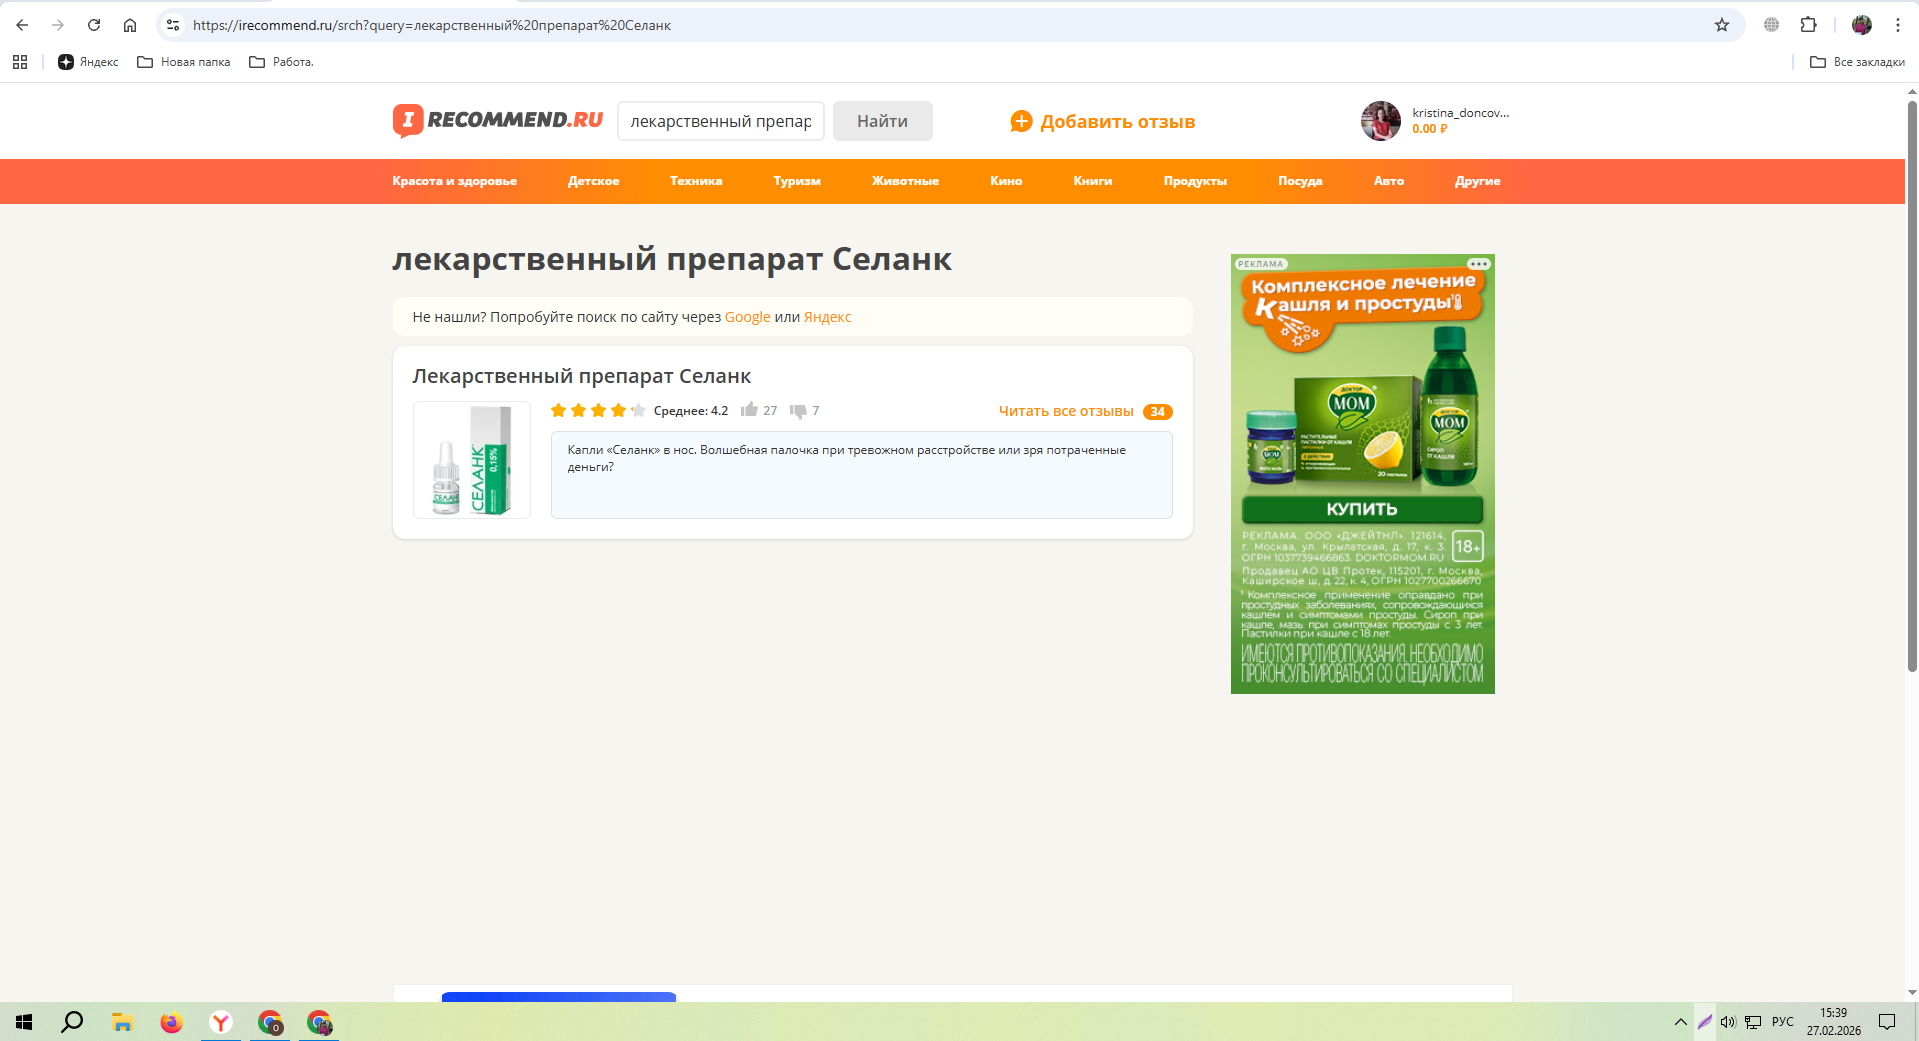This screenshot has height=1041, width=1919.
Task: Reload the current page
Action: tap(94, 25)
